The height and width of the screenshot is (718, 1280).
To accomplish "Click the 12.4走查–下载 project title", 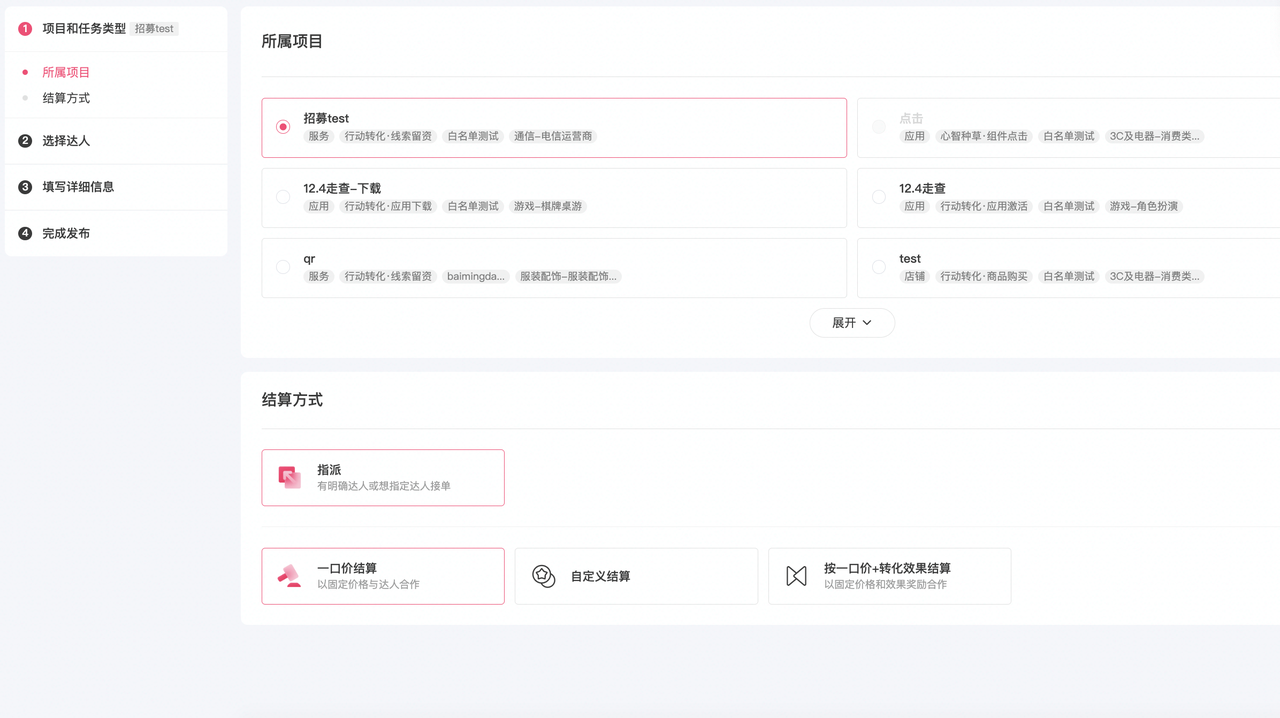I will 342,188.
